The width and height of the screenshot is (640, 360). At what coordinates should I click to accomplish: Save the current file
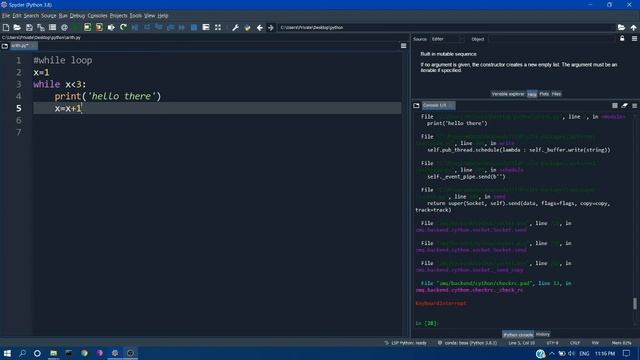(29, 27)
